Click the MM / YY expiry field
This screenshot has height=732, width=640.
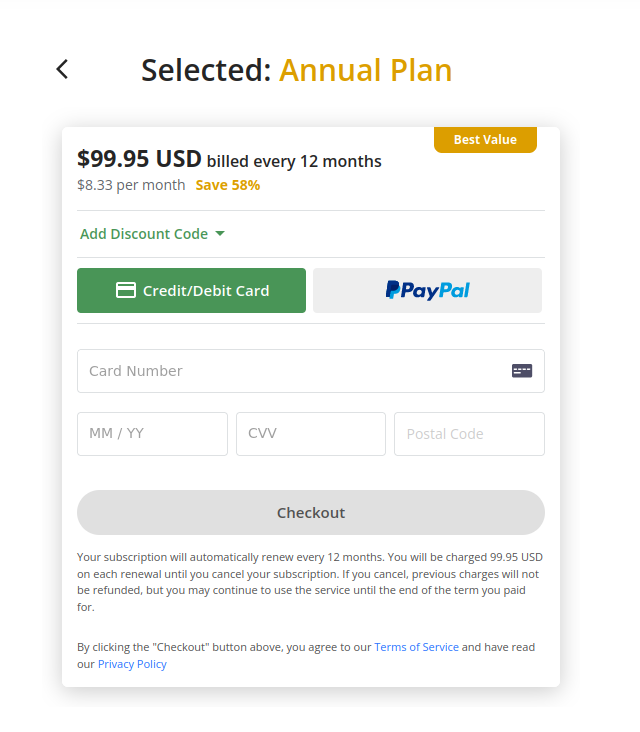pos(152,434)
